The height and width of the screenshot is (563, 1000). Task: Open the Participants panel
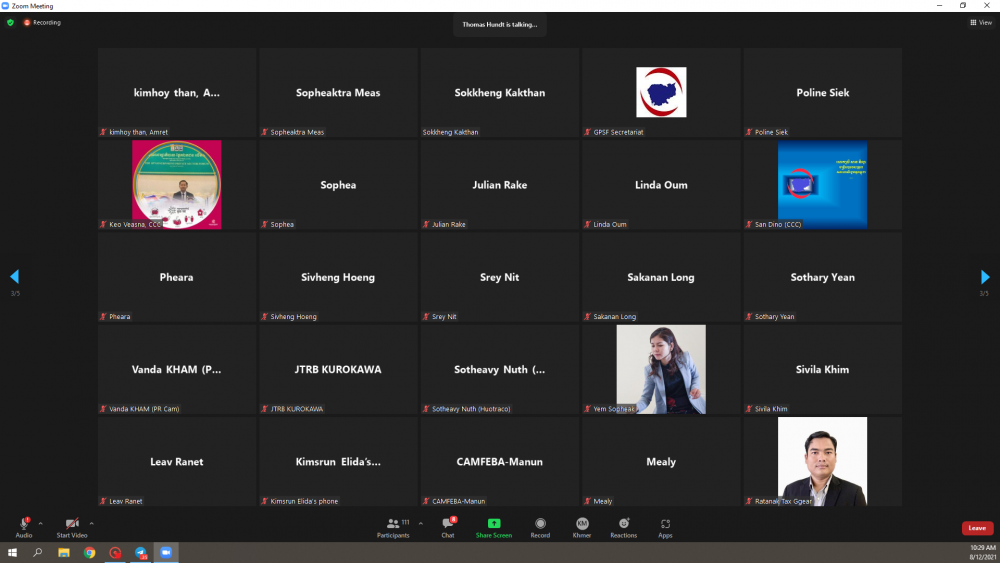[393, 524]
